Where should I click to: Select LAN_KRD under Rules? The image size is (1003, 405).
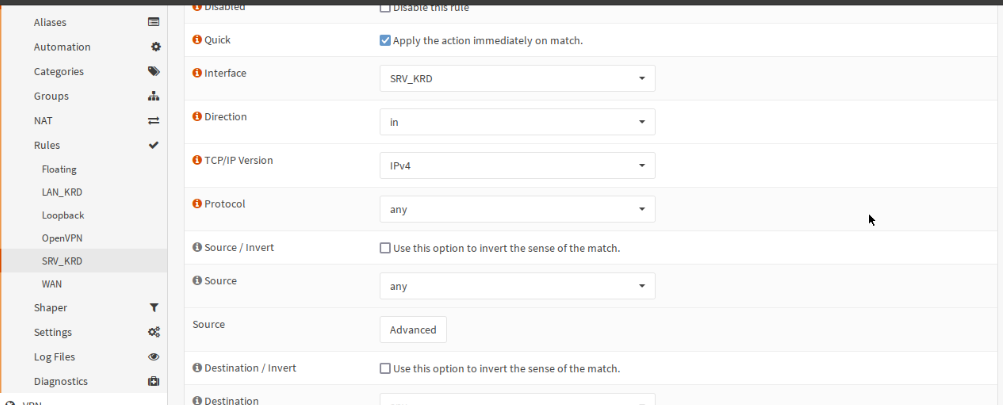(62, 192)
